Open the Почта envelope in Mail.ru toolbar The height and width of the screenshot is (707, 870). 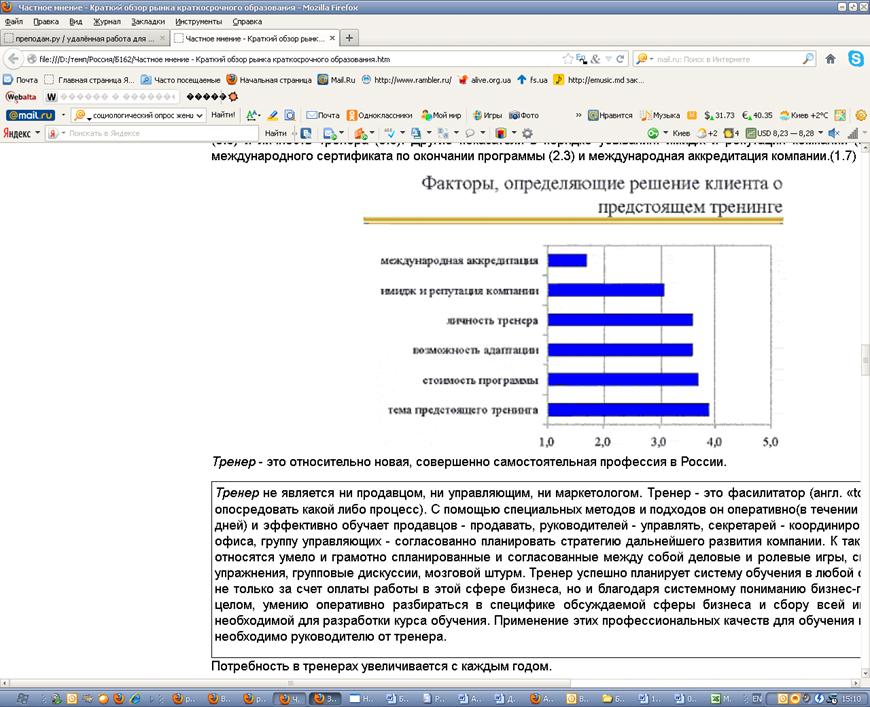(322, 115)
